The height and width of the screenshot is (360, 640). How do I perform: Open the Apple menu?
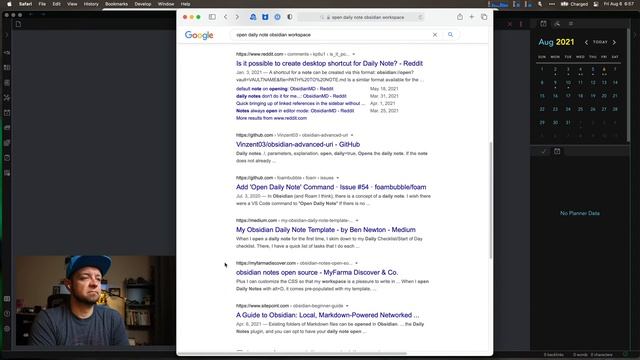[9, 4]
